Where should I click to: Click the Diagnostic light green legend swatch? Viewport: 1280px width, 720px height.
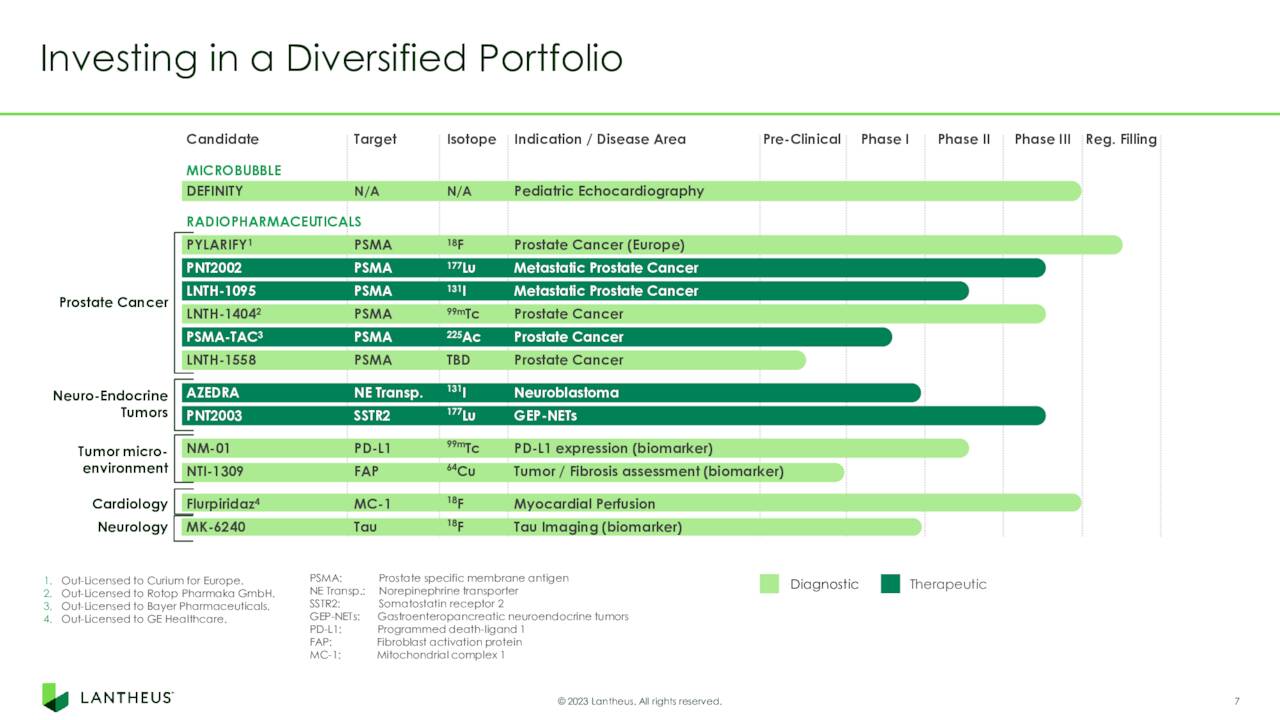[769, 584]
